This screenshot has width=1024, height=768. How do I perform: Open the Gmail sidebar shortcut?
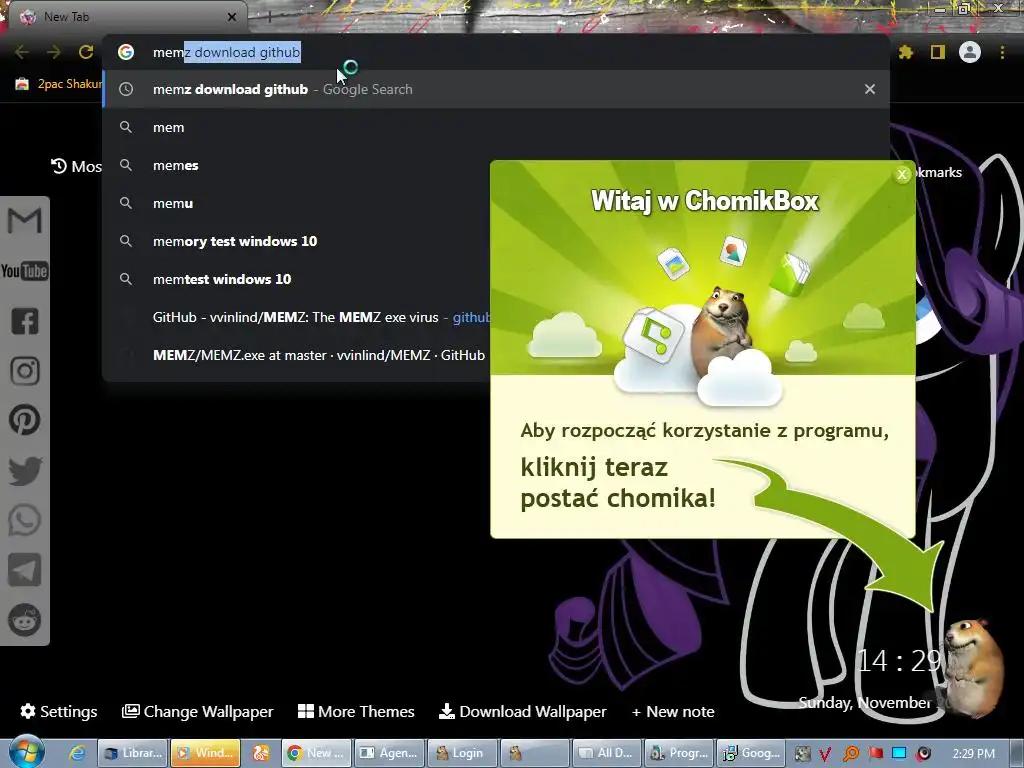coord(25,221)
